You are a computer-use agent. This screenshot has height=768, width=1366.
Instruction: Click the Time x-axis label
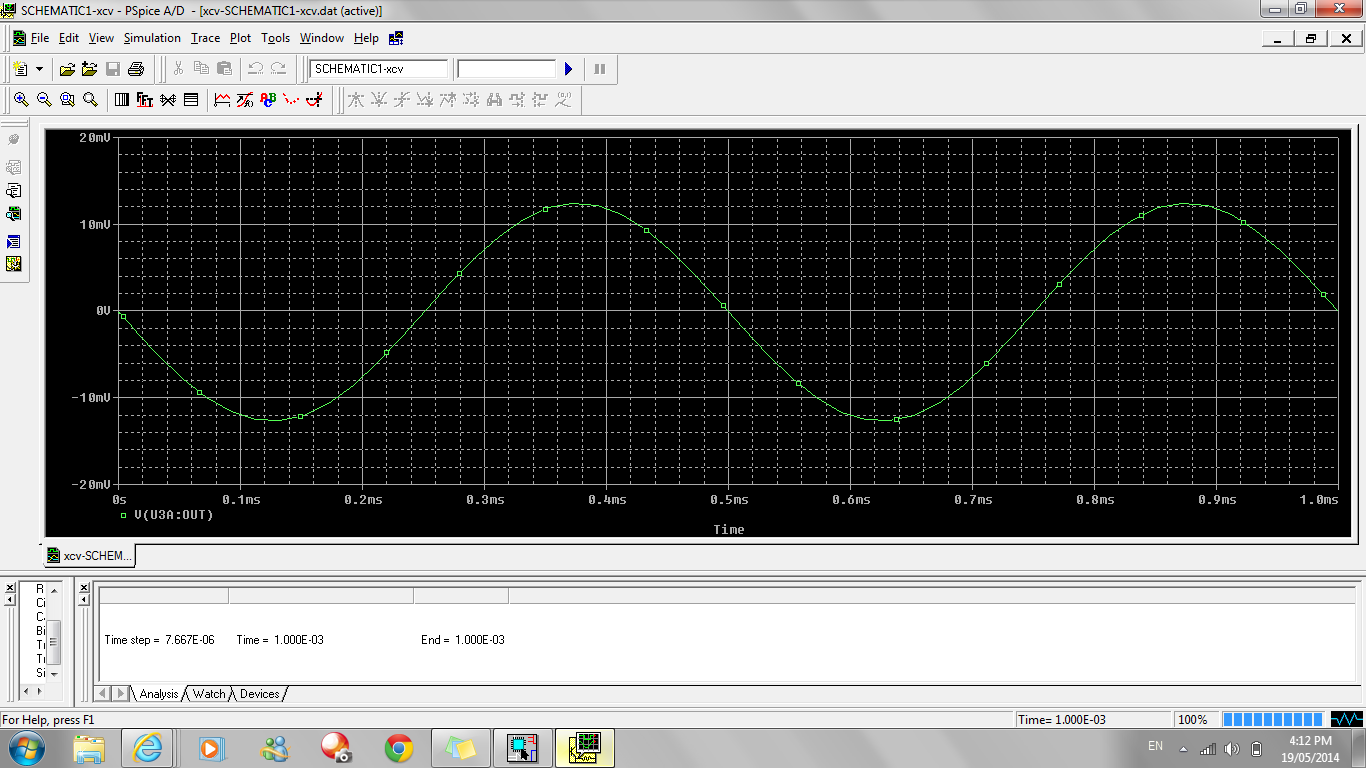click(x=729, y=529)
